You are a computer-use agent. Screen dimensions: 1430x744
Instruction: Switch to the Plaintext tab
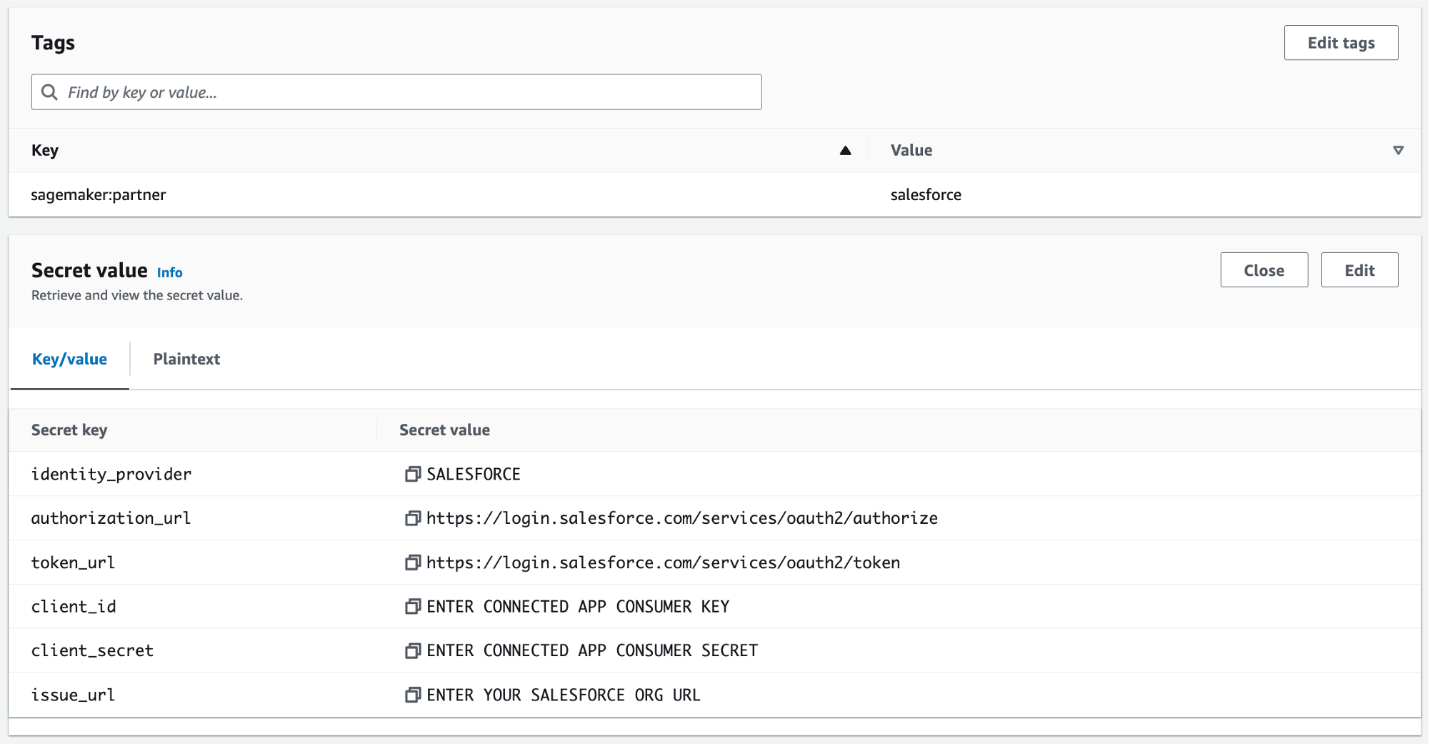187,359
